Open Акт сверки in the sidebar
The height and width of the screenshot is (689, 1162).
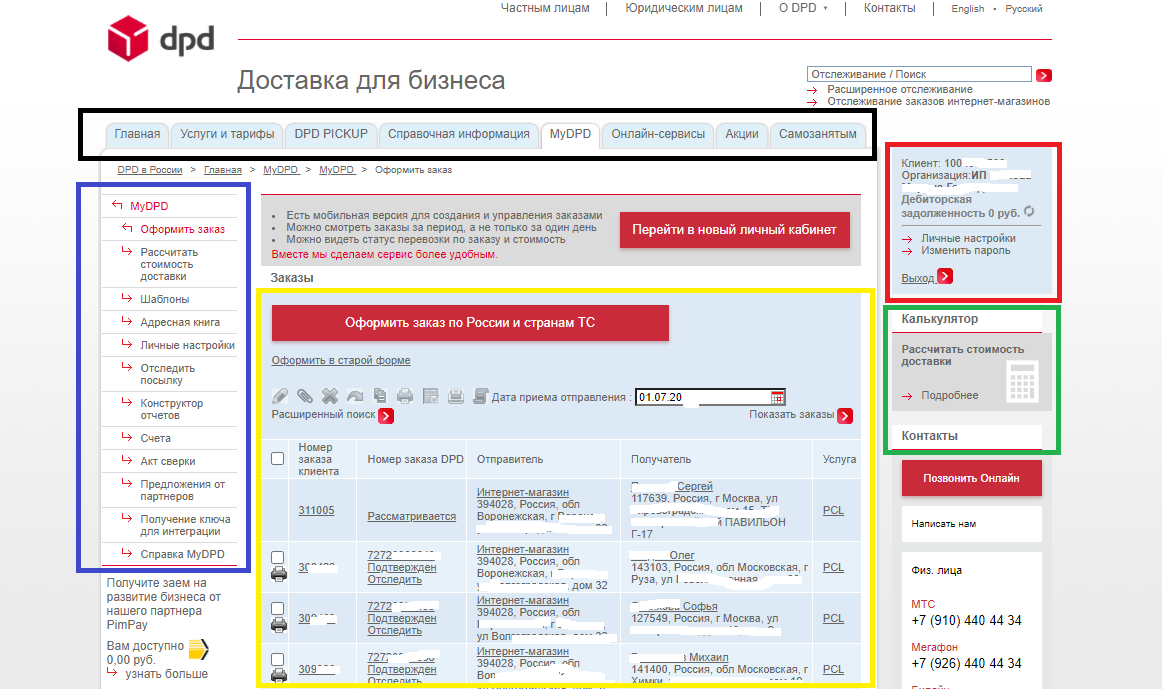167,462
